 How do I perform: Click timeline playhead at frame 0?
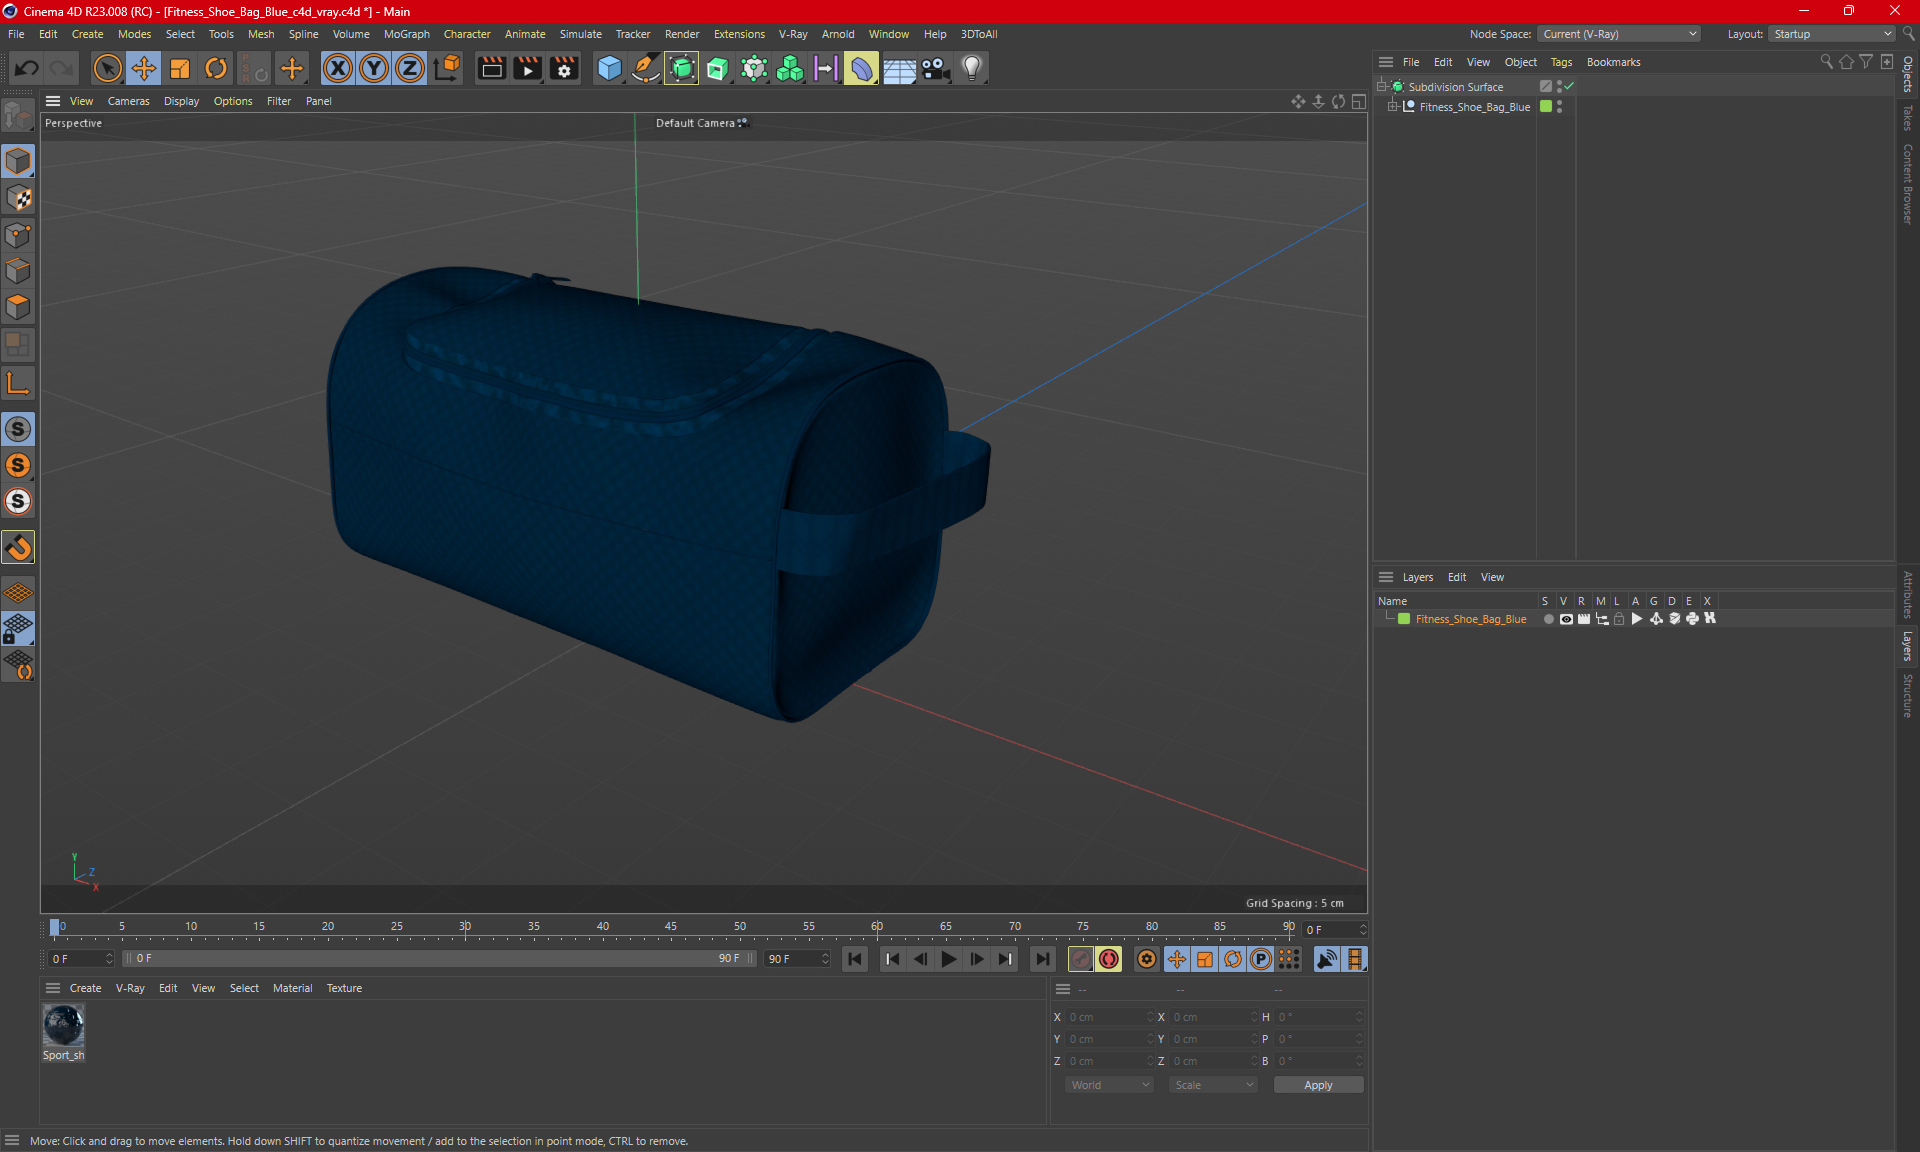click(x=55, y=927)
